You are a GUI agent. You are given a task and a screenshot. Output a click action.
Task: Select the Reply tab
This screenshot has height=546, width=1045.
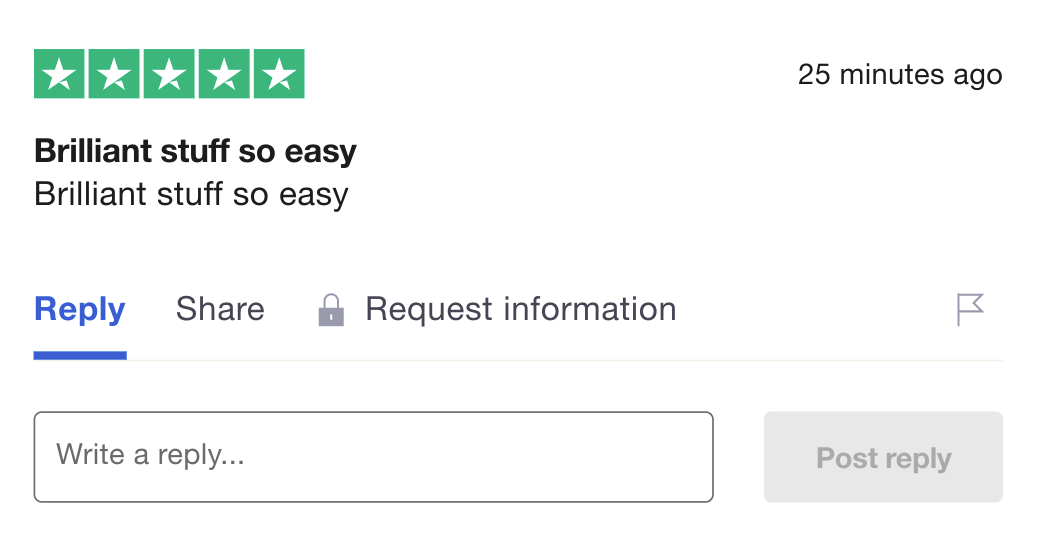click(x=80, y=309)
